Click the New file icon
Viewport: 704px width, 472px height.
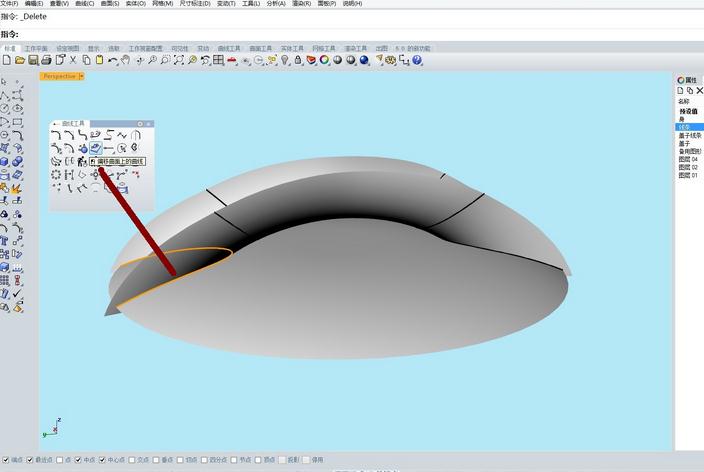(x=7, y=61)
